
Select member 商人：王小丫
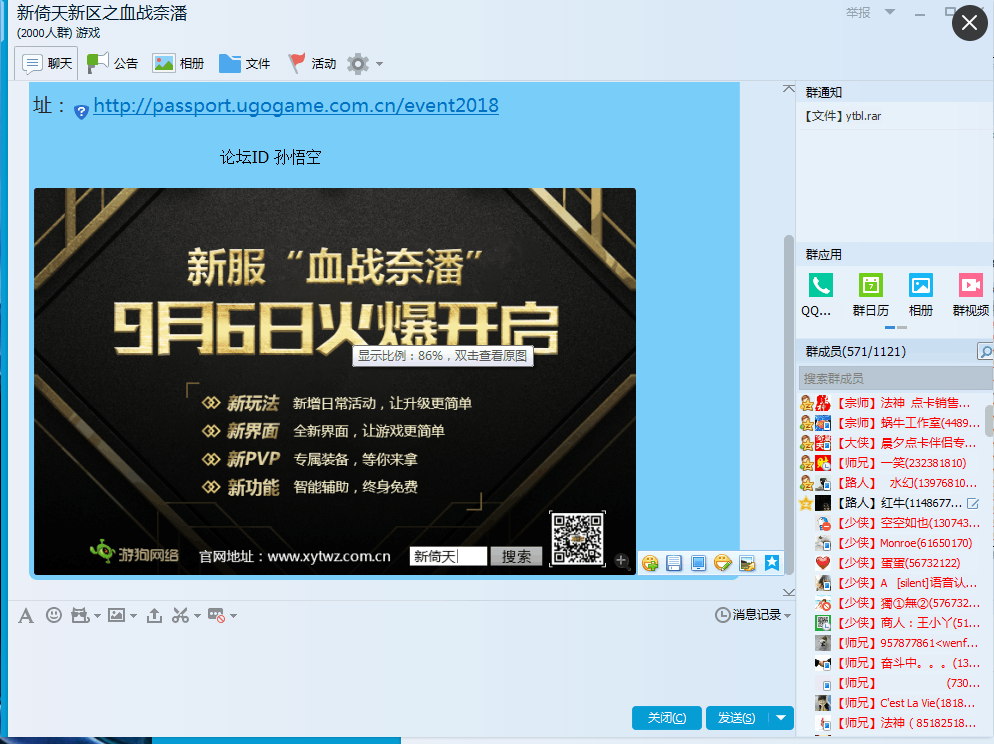(891, 623)
